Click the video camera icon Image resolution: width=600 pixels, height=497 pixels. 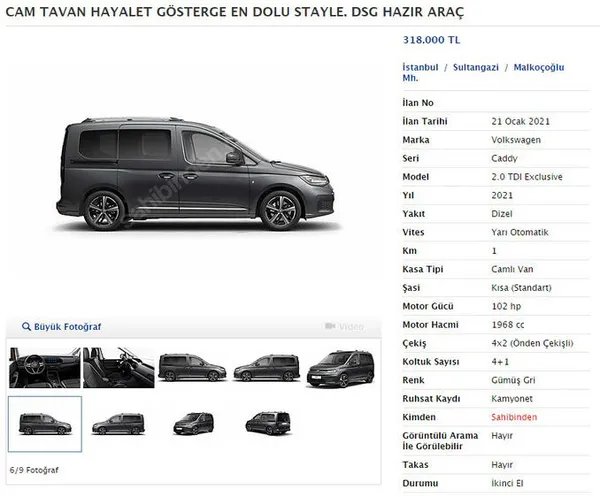pyautogui.click(x=330, y=327)
